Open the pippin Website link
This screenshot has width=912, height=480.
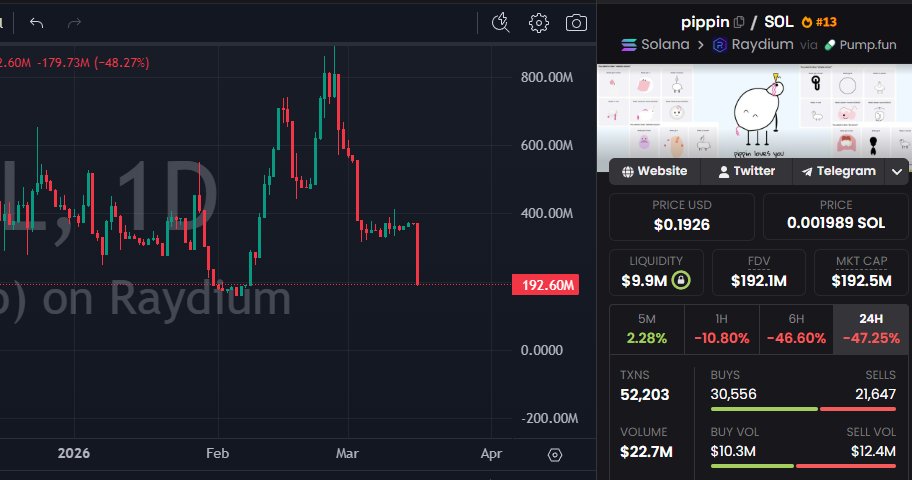[655, 171]
